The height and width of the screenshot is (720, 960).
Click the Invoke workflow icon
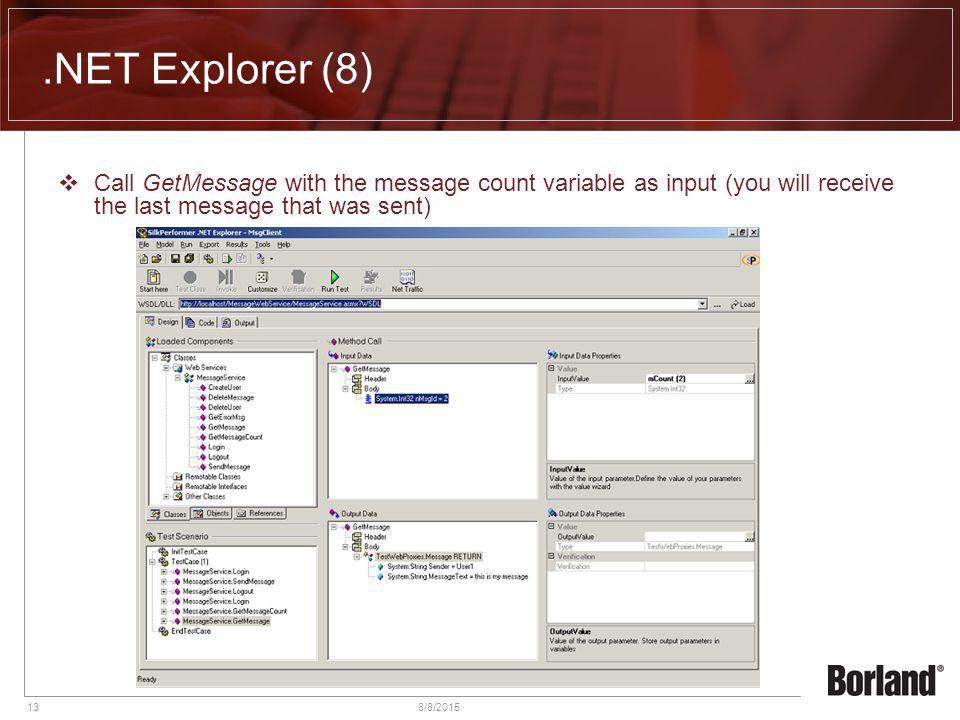pos(226,277)
